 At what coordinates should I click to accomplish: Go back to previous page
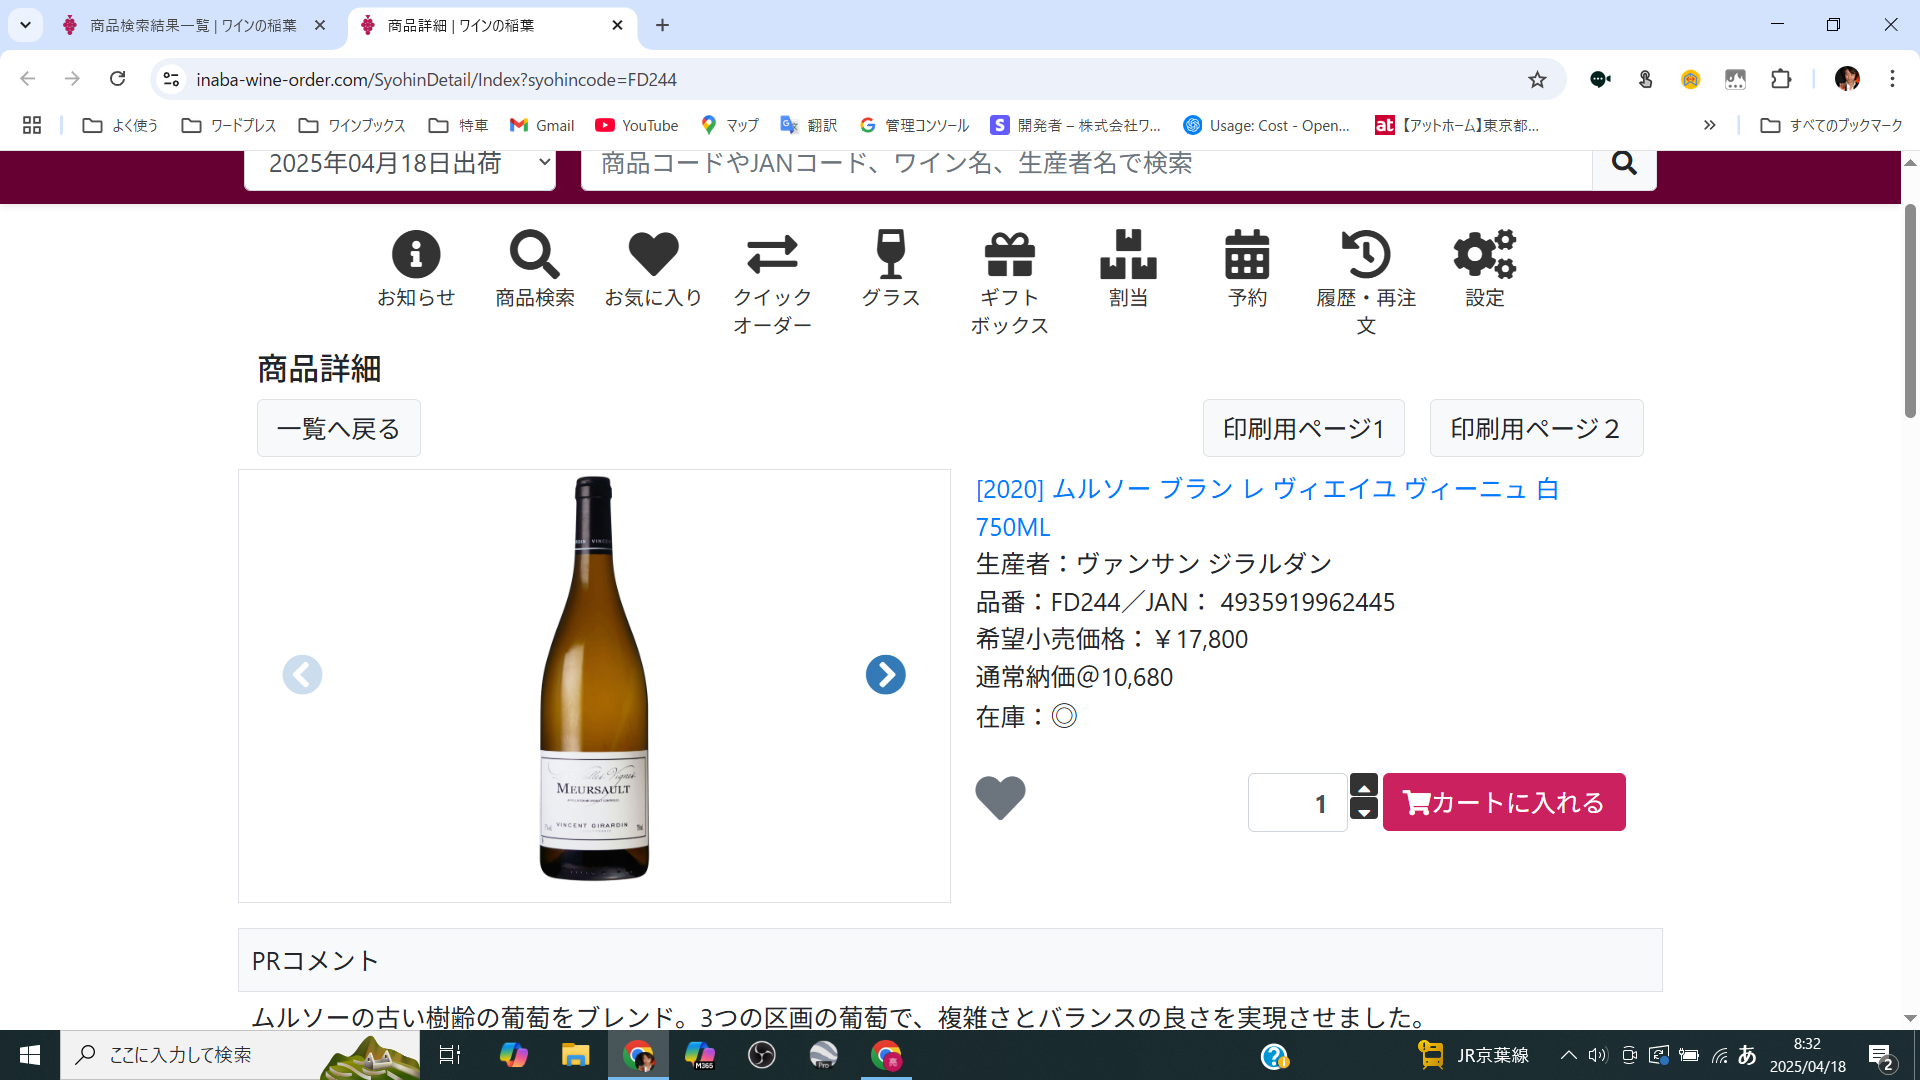[27, 79]
